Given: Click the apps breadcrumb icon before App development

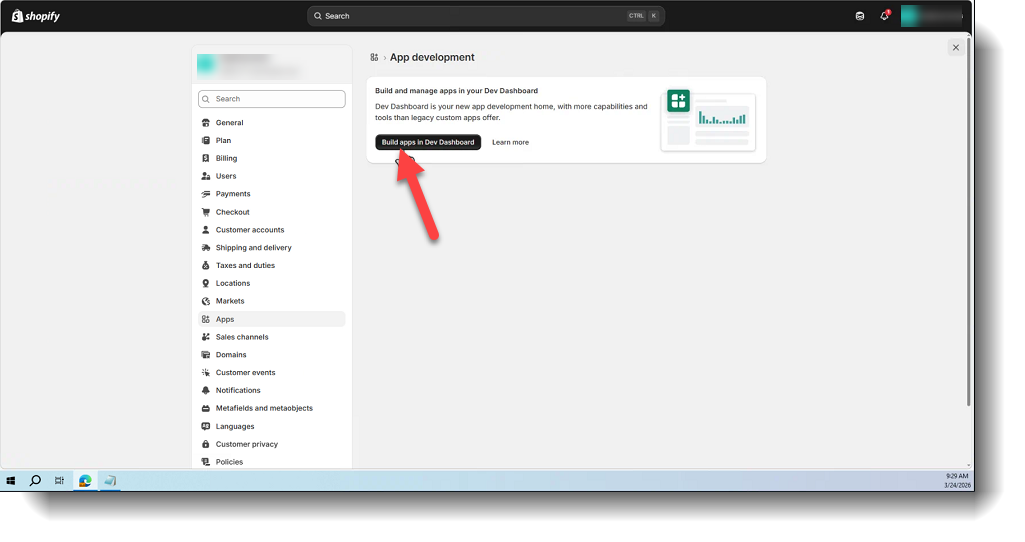Looking at the screenshot, I should tap(374, 58).
